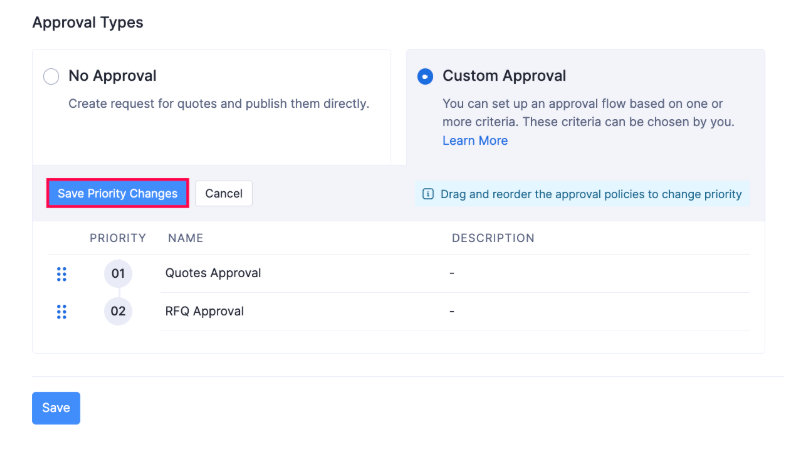The image size is (802, 458).
Task: Open the Learn More link
Action: (475, 141)
